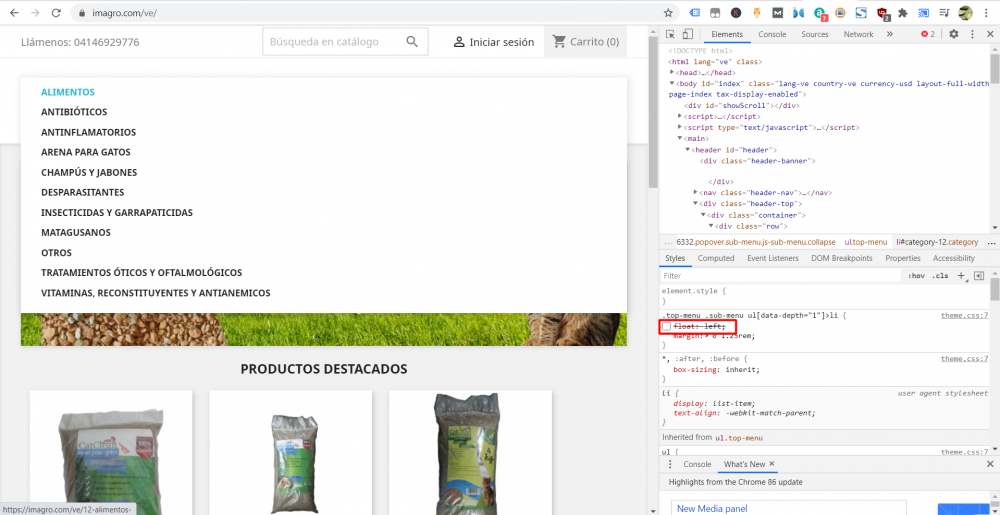Viewport: 1000px width, 515px height.
Task: Open the Chrome profile avatar
Action: (966, 13)
